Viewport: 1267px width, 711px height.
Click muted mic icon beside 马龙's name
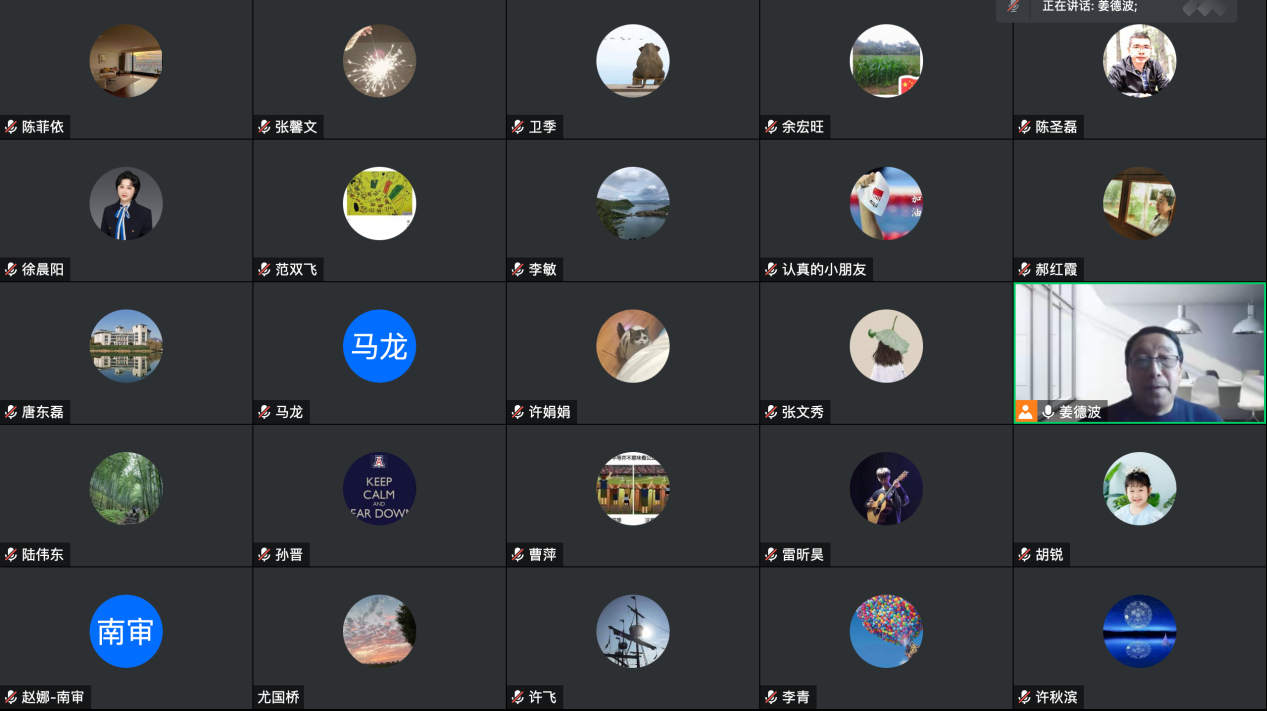[265, 412]
